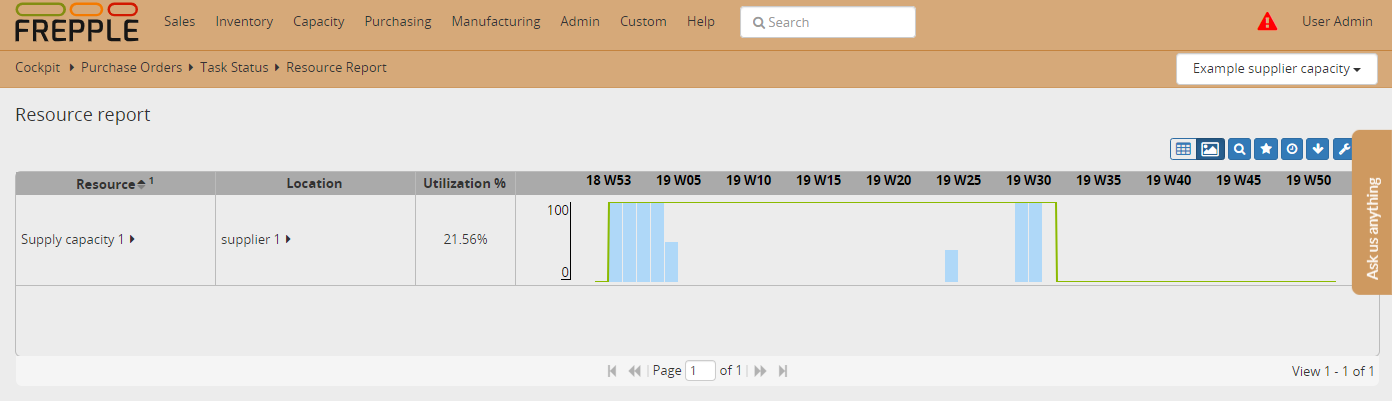
Task: Click the View 1 - 1 of 1 text
Action: pos(1333,371)
